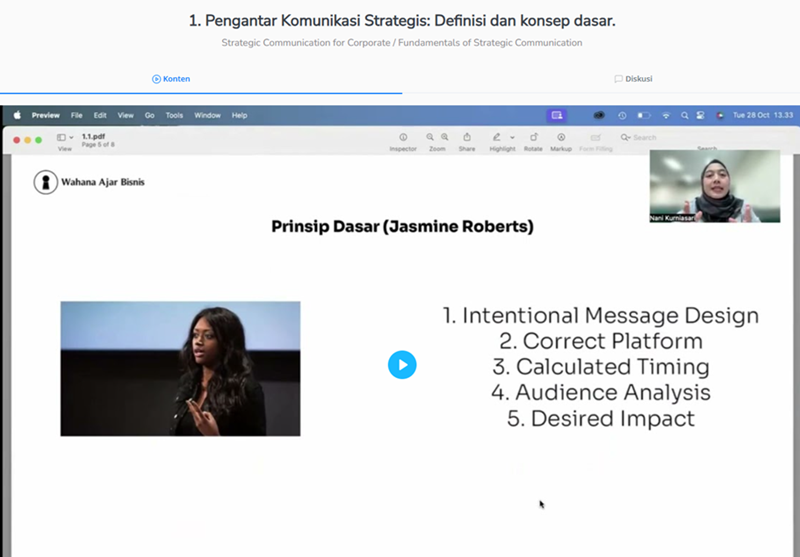Click the text Desired Impact
Viewport: 800px width, 557px height.
click(x=612, y=418)
